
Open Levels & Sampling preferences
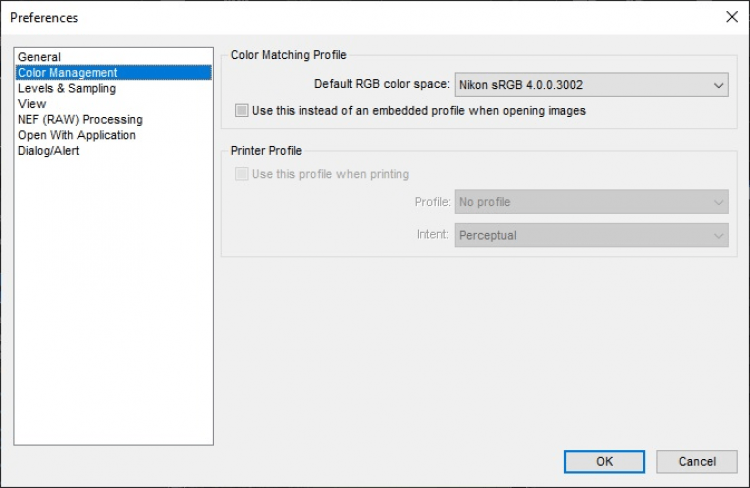pos(66,89)
